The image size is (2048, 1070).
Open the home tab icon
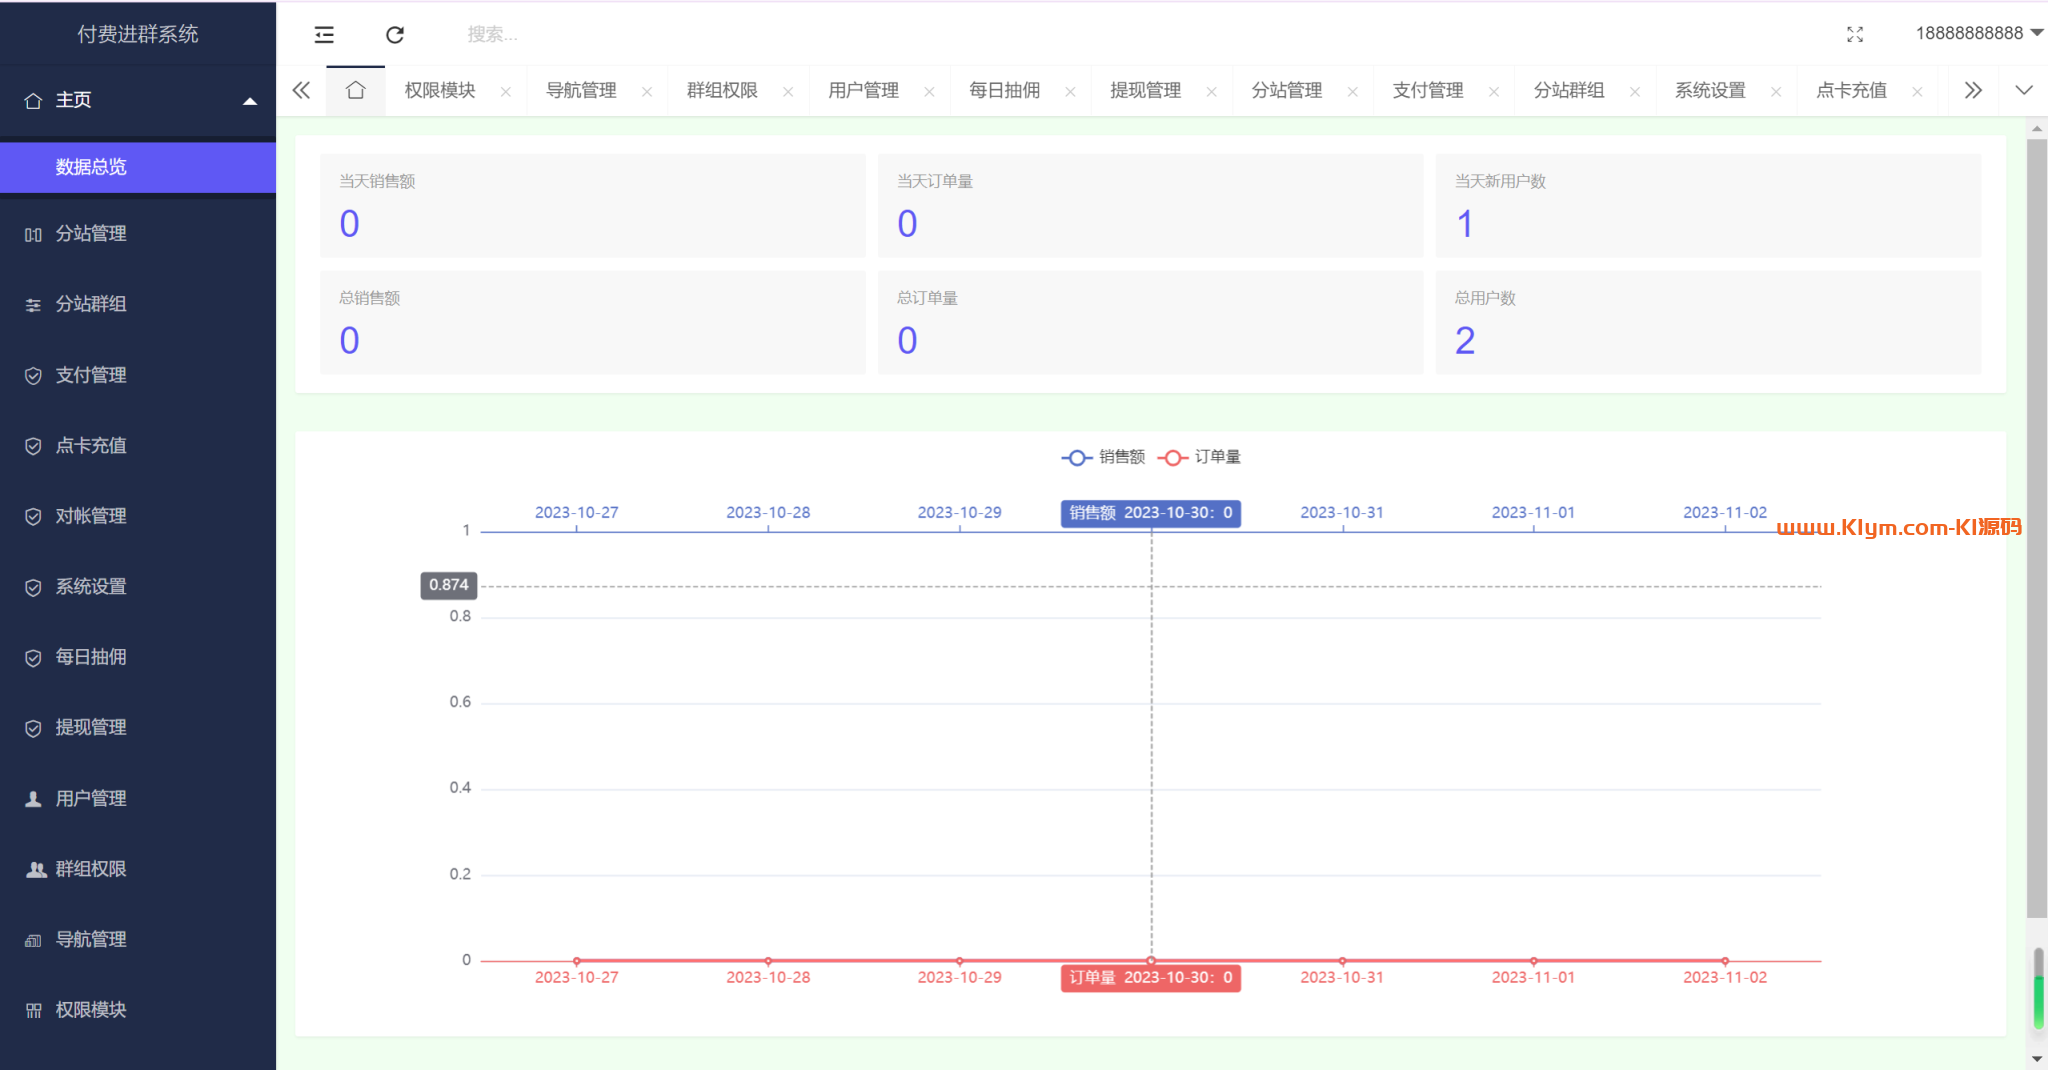pyautogui.click(x=355, y=91)
